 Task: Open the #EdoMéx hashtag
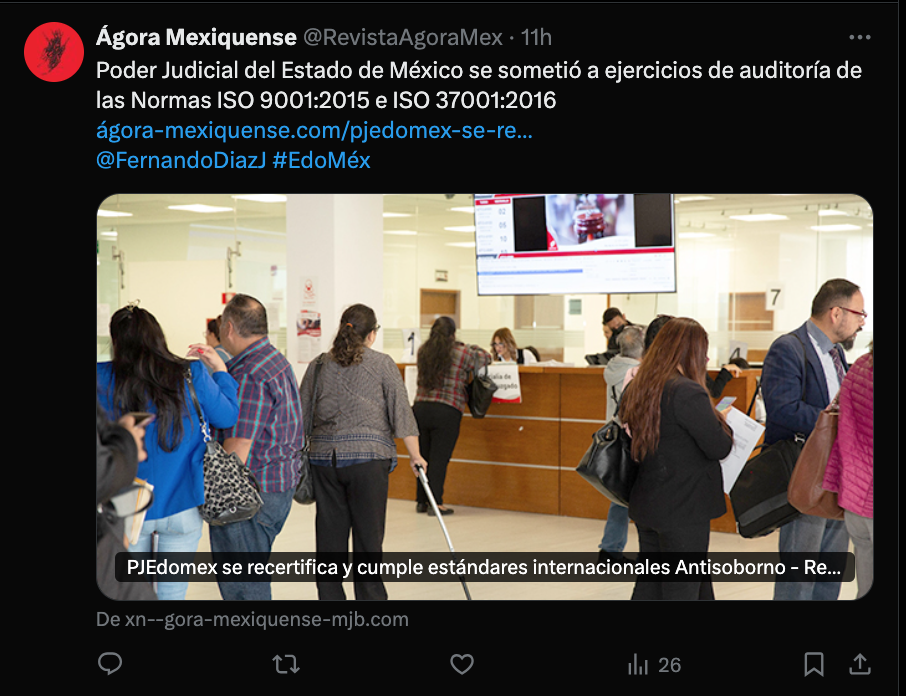click(x=321, y=160)
